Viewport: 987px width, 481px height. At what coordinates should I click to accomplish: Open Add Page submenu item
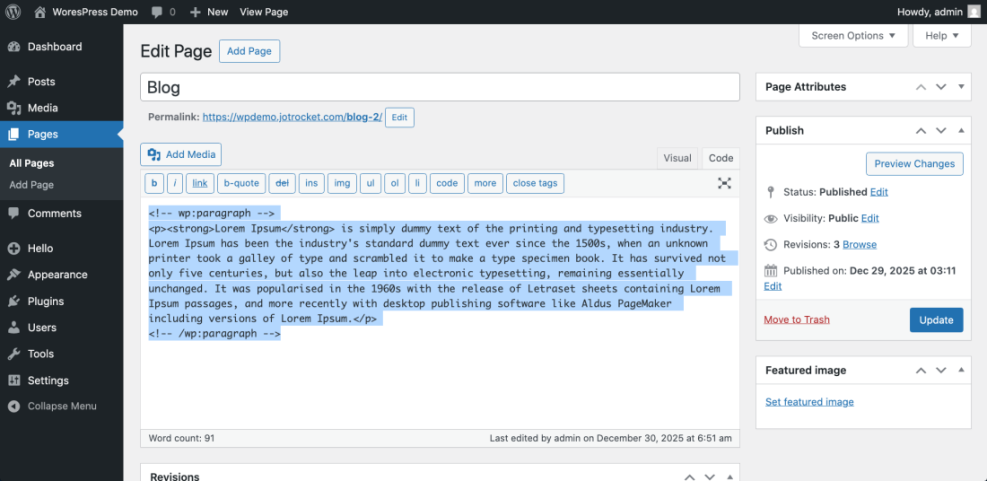(x=31, y=185)
